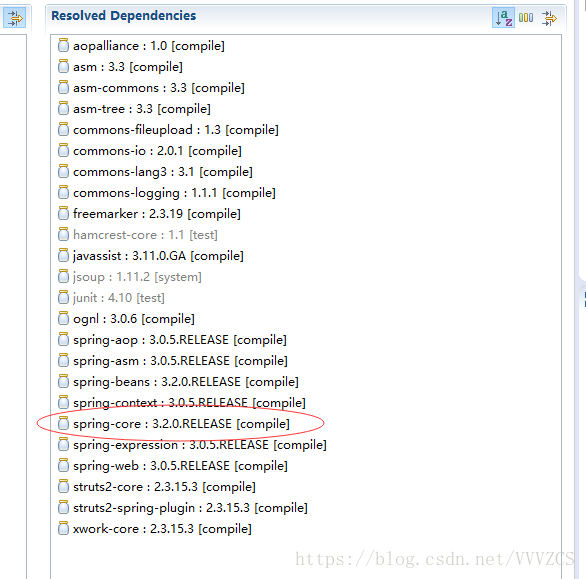Click jar icon beside commons-lang3

click(x=64, y=171)
